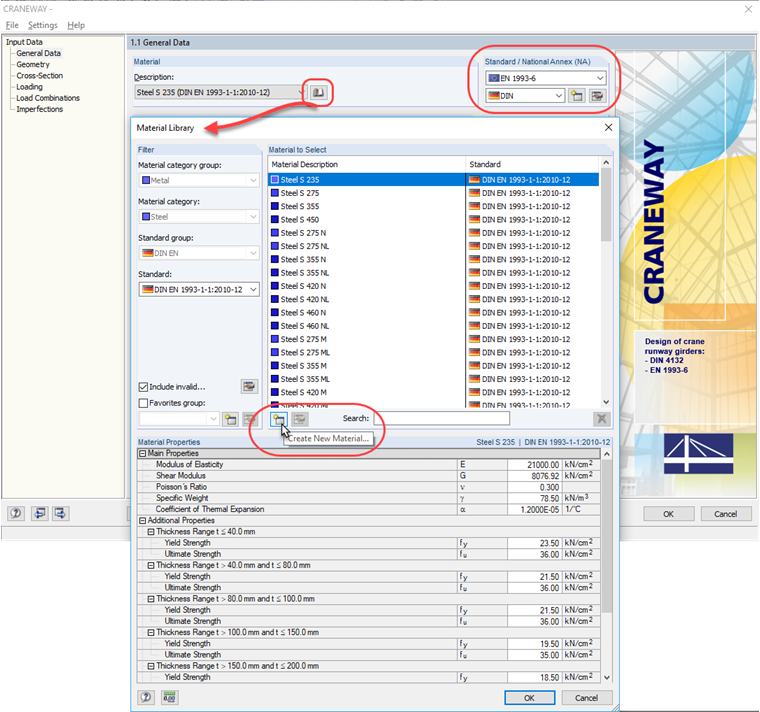Collapse Main Properties section
The image size is (760, 712).
(142, 454)
